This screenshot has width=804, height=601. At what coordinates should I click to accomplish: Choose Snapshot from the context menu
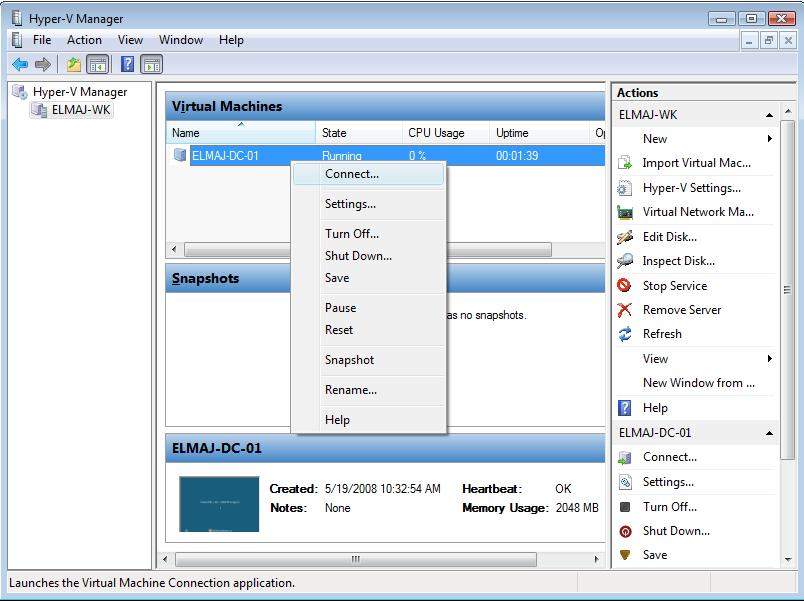369,360
